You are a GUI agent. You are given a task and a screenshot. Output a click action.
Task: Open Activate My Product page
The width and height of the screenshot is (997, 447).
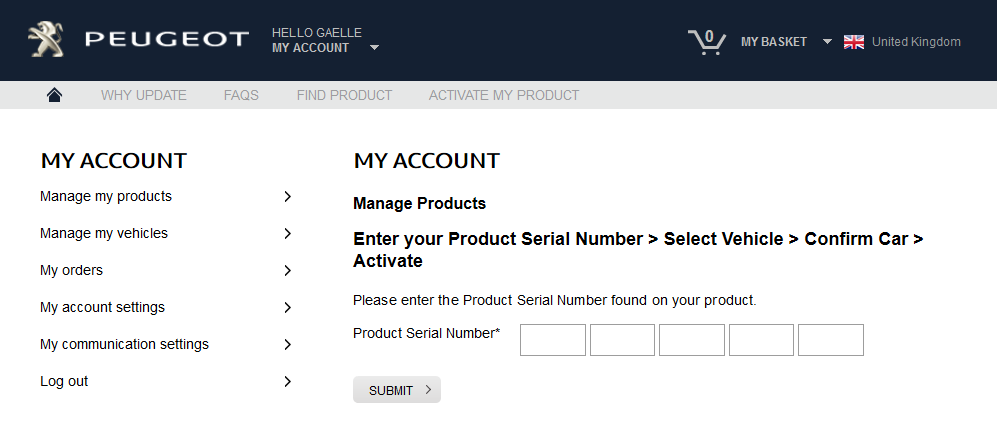(x=504, y=95)
